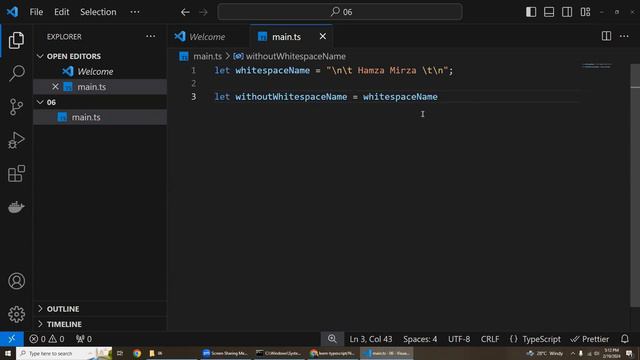Open the Selection menu
The image size is (640, 360).
(98, 12)
